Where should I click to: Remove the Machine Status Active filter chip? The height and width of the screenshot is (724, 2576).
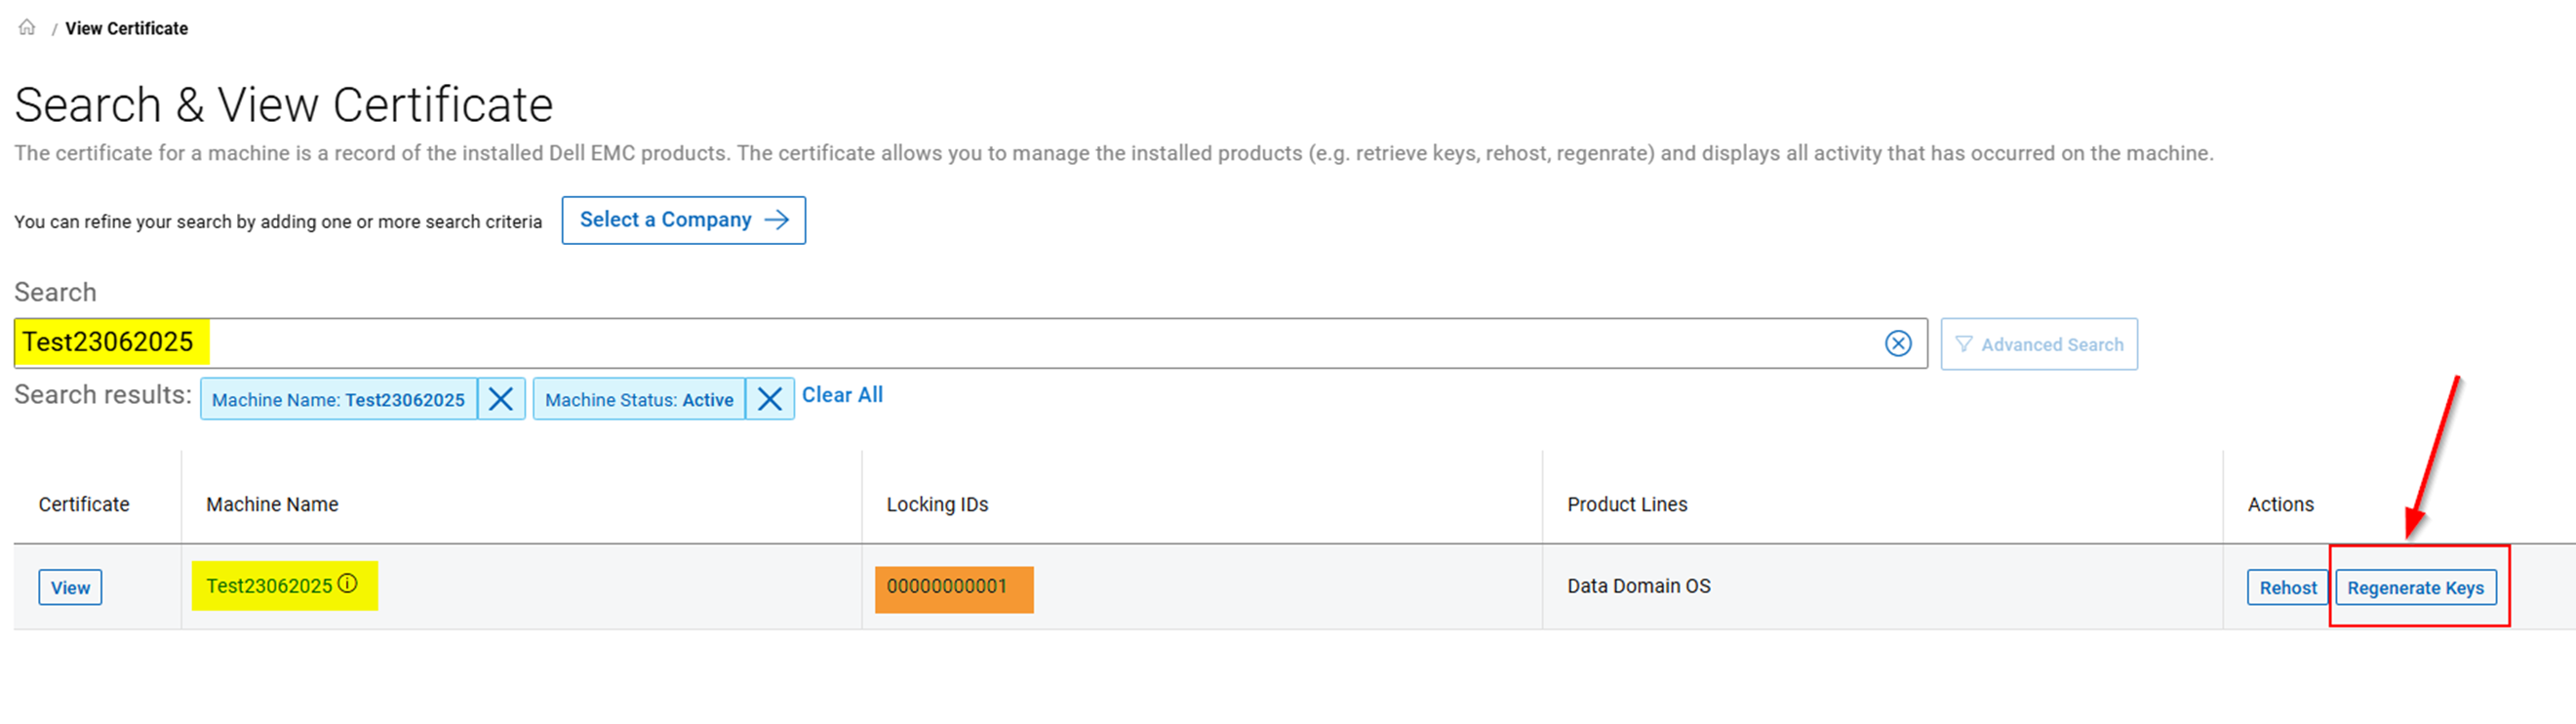click(770, 398)
